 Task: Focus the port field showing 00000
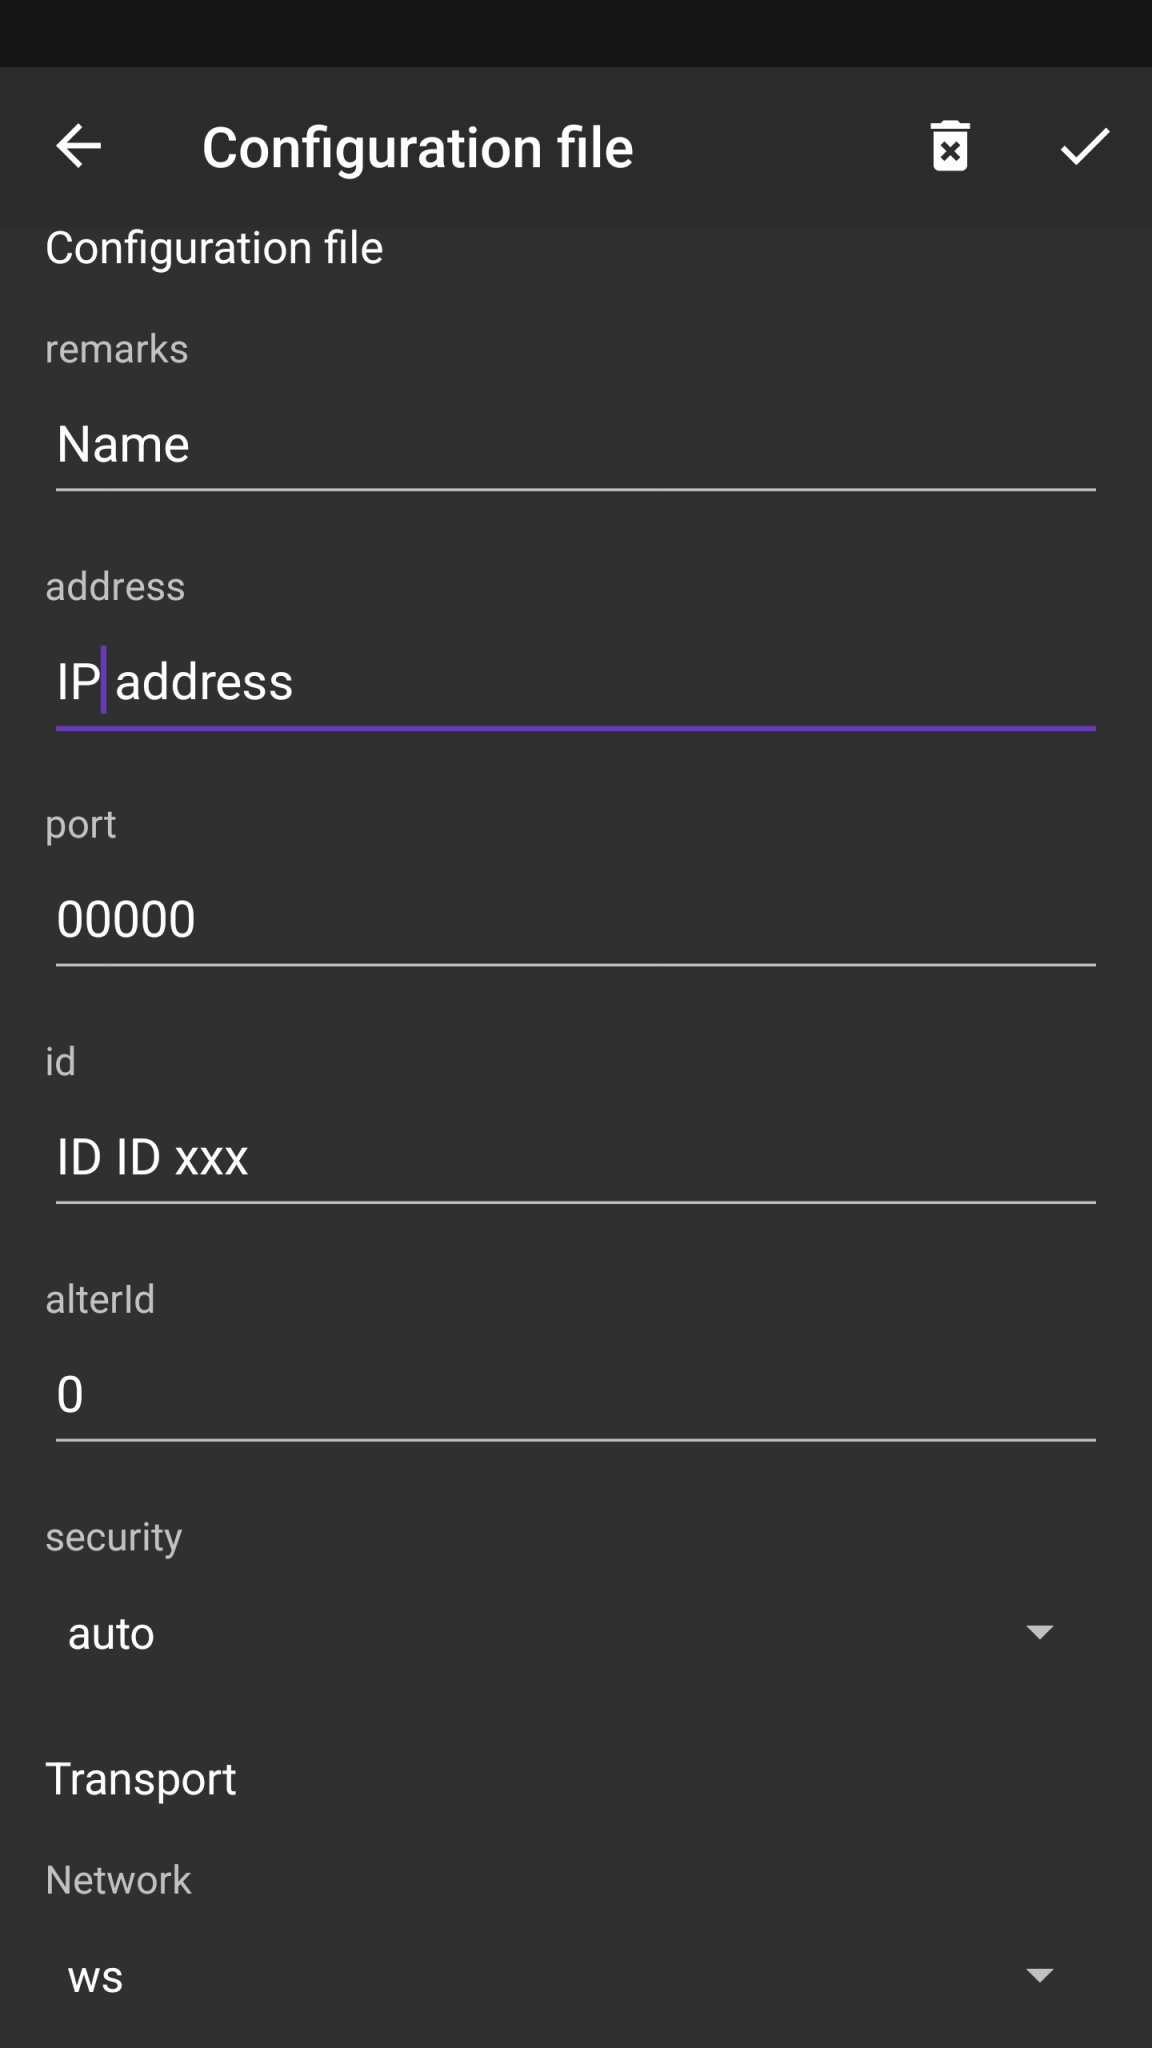point(575,917)
